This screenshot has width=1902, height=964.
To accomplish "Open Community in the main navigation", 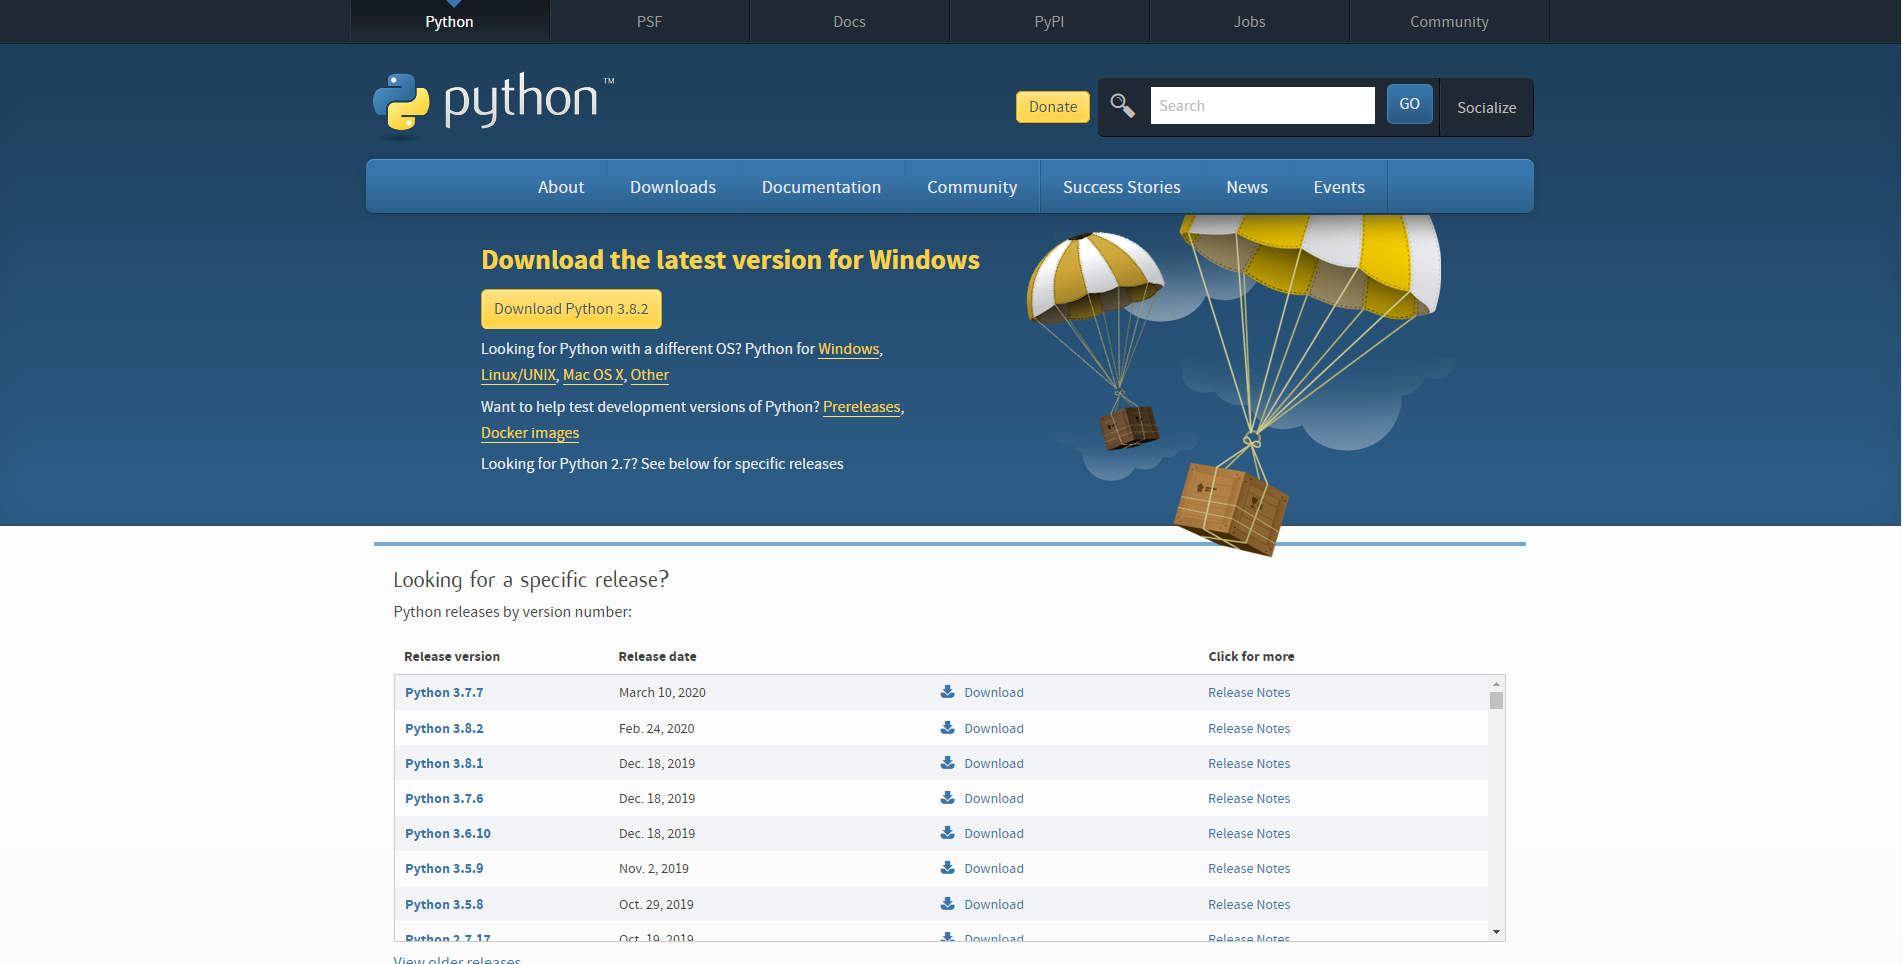I will 972,187.
